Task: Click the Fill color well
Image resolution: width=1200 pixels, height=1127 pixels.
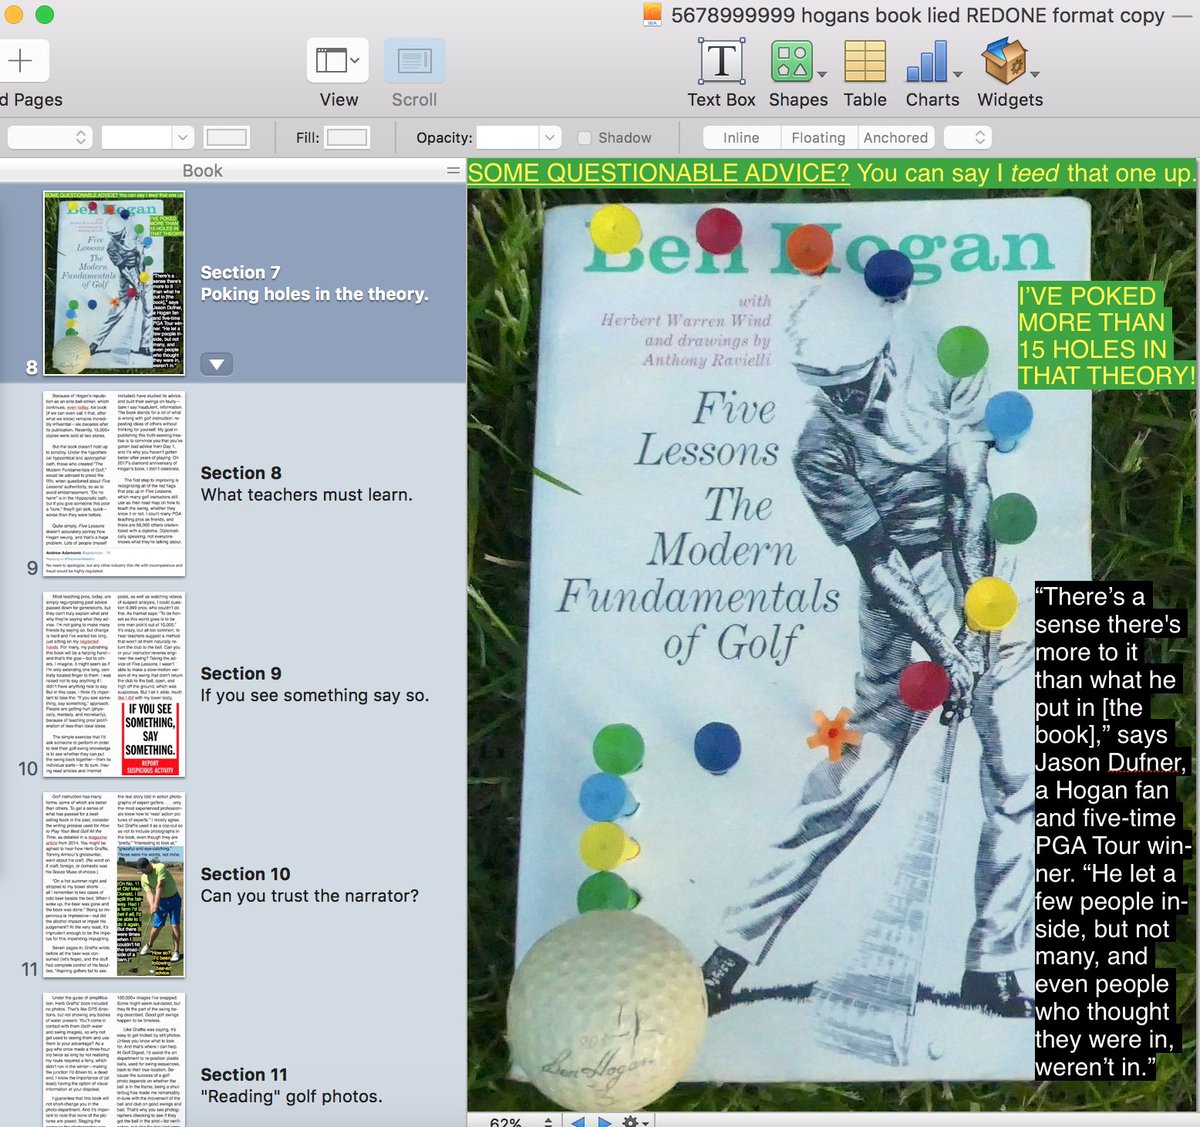Action: [347, 137]
